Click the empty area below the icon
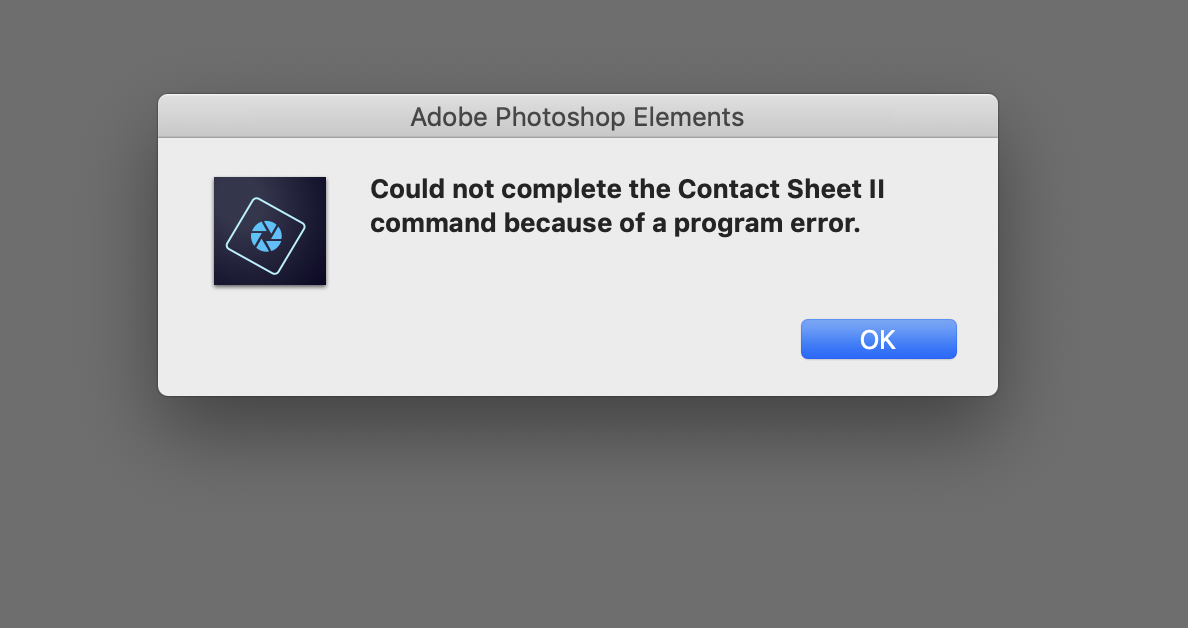 [269, 330]
